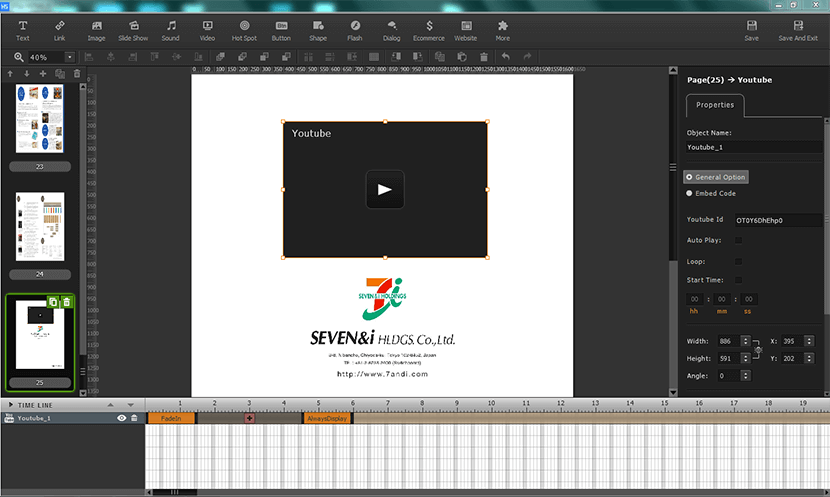Select the Youtube_1 layer row
The image size is (830, 497).
point(73,418)
